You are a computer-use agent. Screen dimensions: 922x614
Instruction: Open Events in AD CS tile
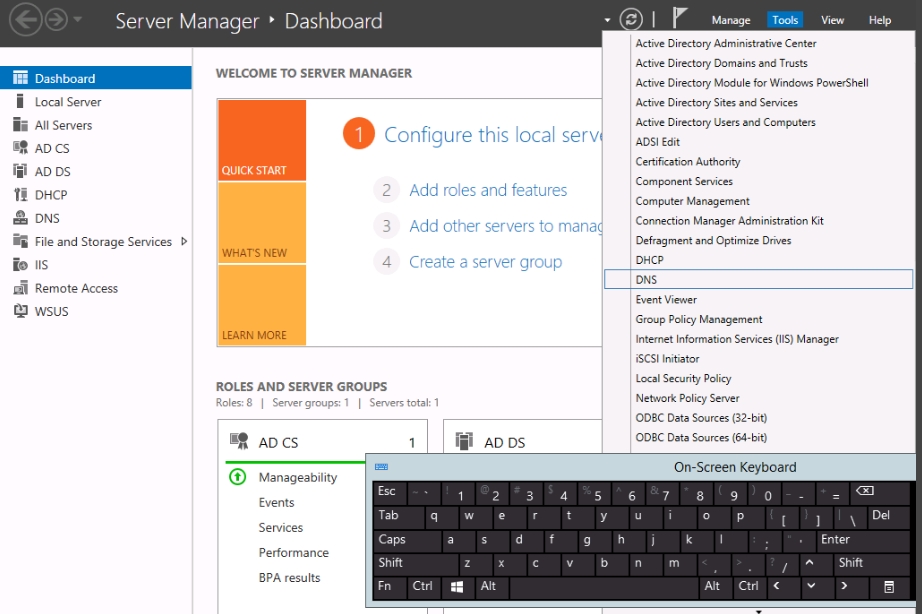pyautogui.click(x=276, y=502)
